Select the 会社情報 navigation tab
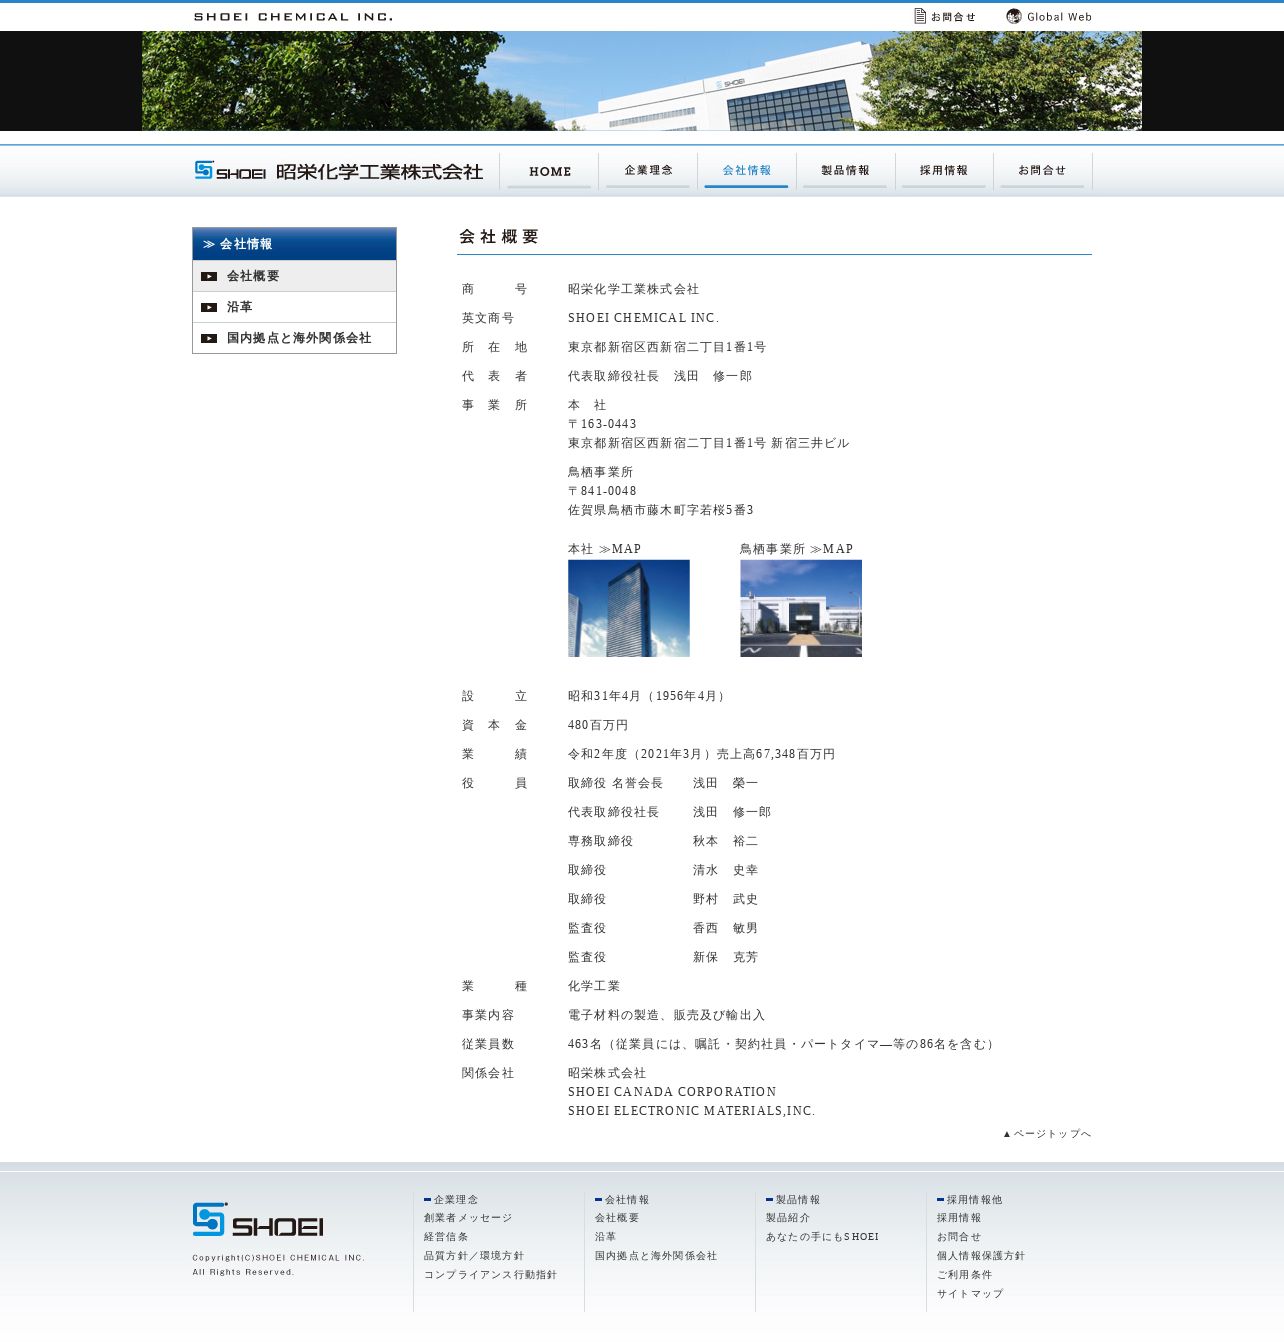Viewport: 1284px width, 1342px height. click(x=746, y=171)
